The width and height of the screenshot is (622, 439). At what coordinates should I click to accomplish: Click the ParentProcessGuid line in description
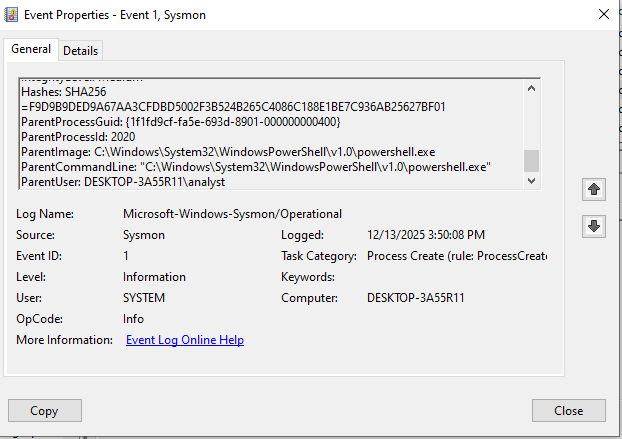[x=180, y=122]
